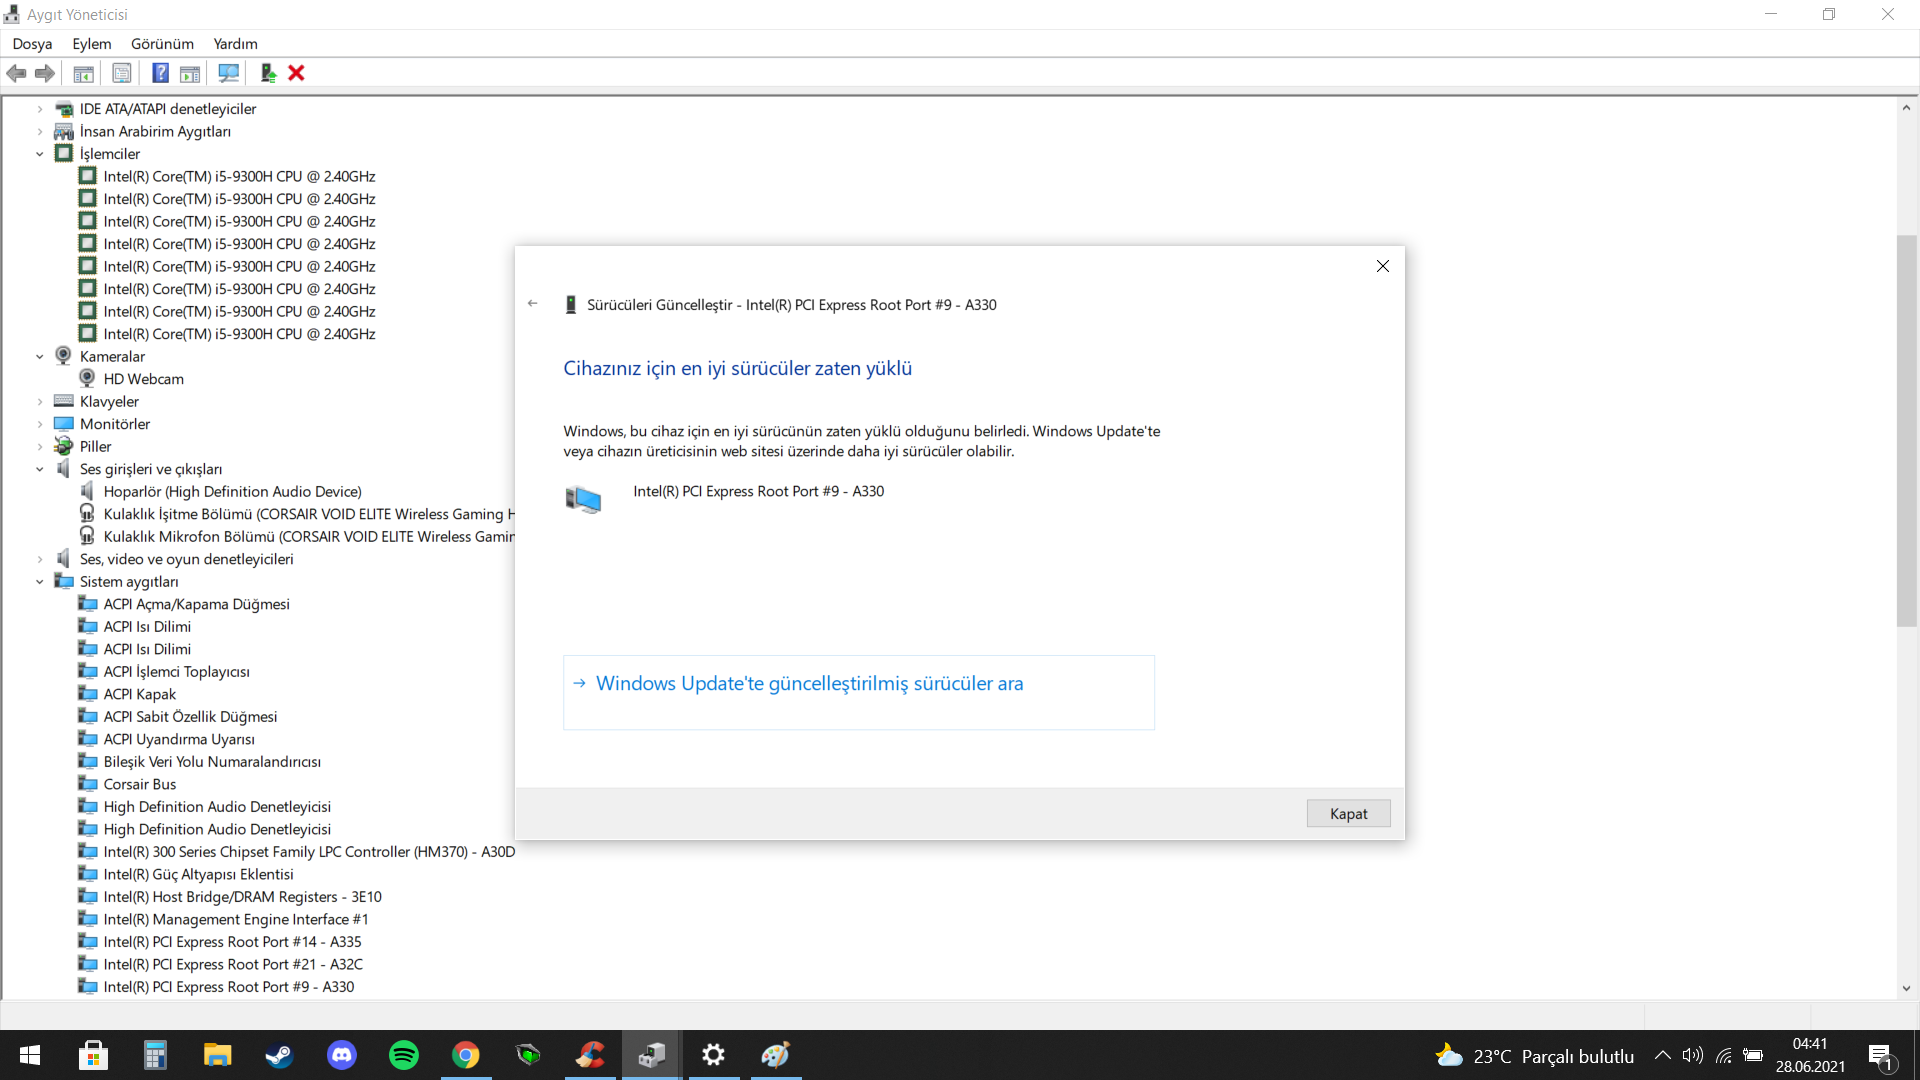
Task: Click the show/hide console tree icon
Action: click(84, 73)
